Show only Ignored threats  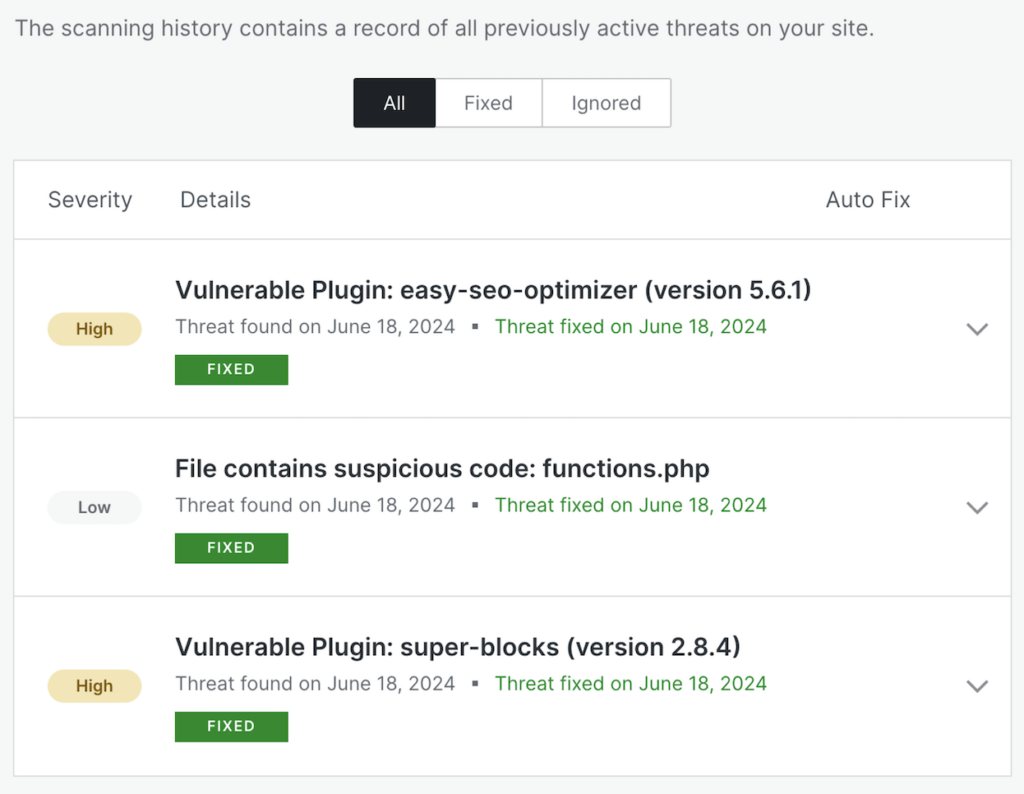pos(606,103)
